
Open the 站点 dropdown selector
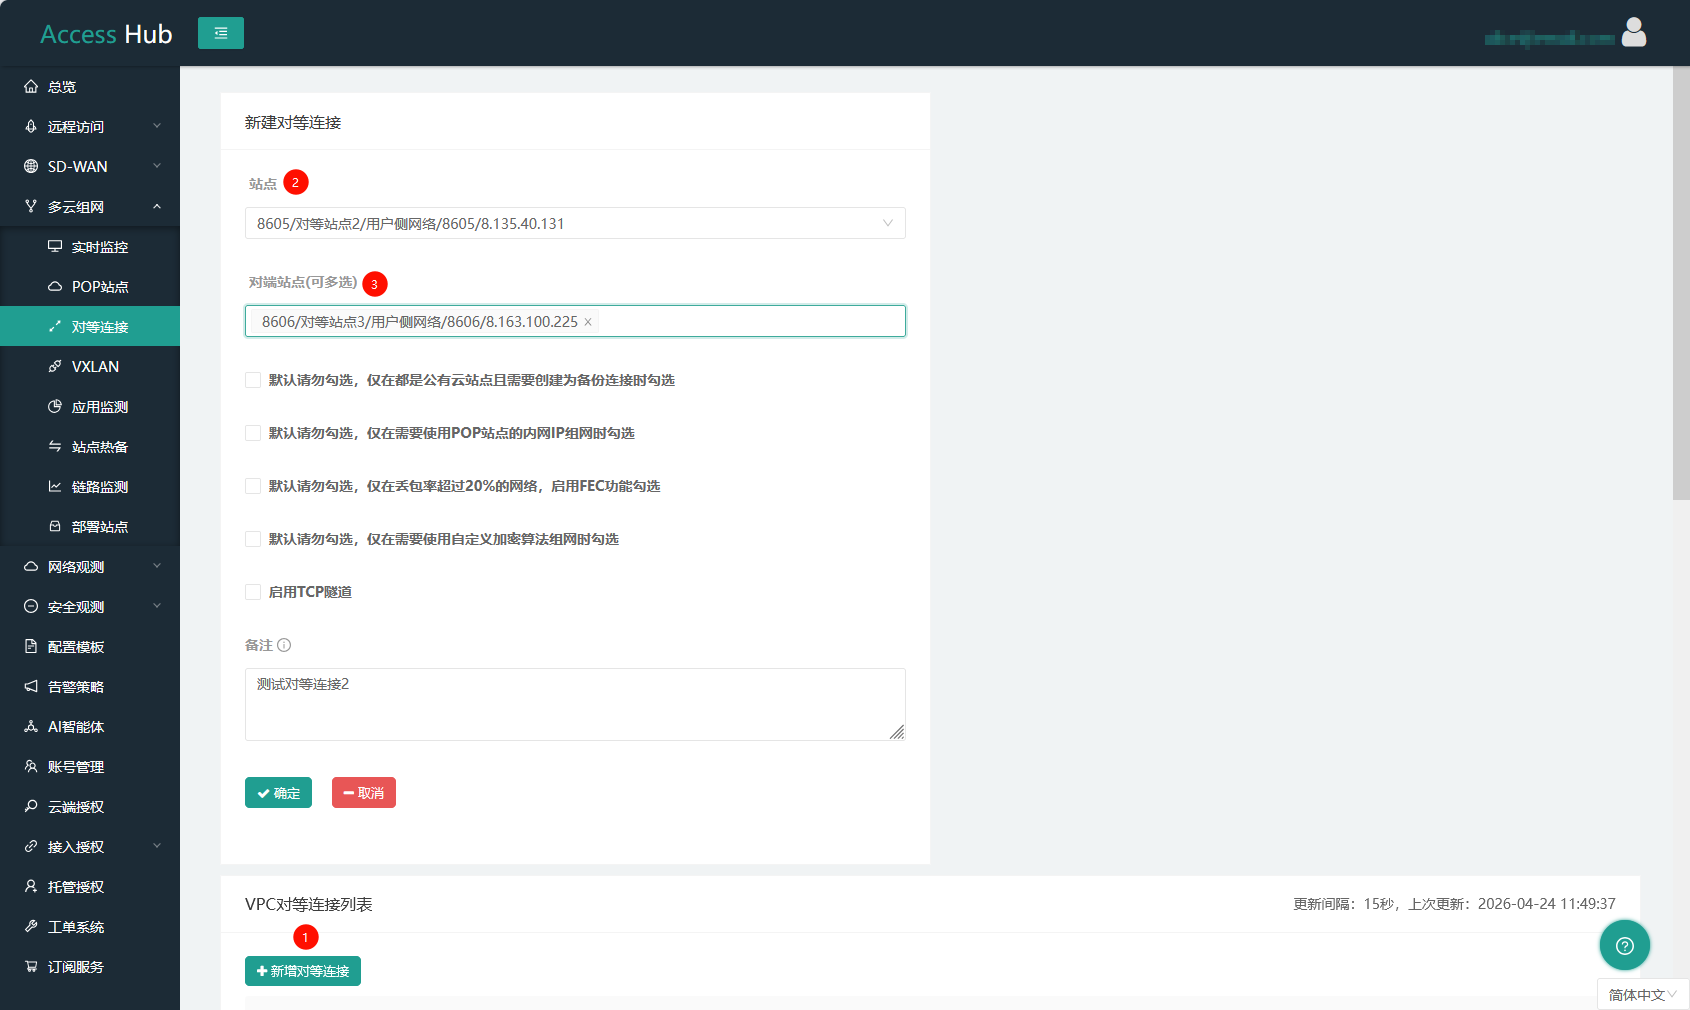click(575, 223)
